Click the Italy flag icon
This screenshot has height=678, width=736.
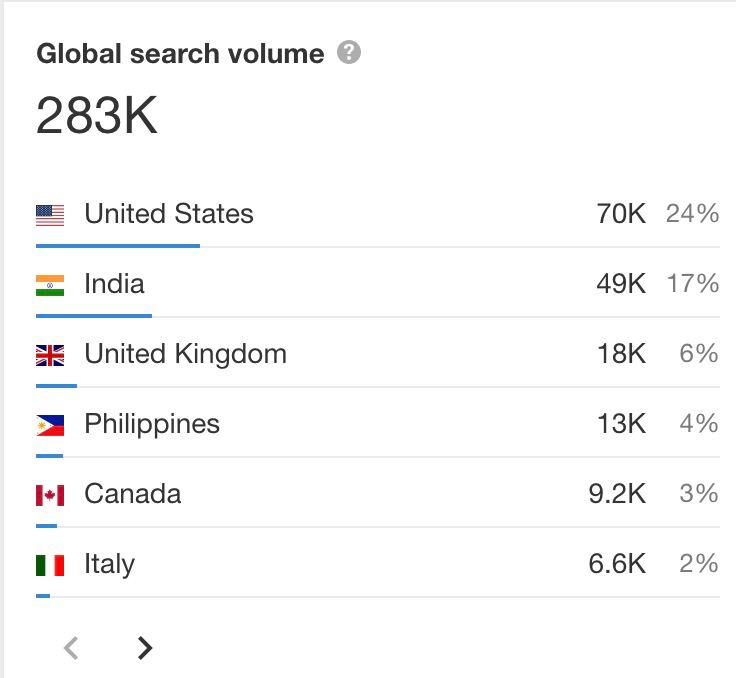(x=50, y=565)
